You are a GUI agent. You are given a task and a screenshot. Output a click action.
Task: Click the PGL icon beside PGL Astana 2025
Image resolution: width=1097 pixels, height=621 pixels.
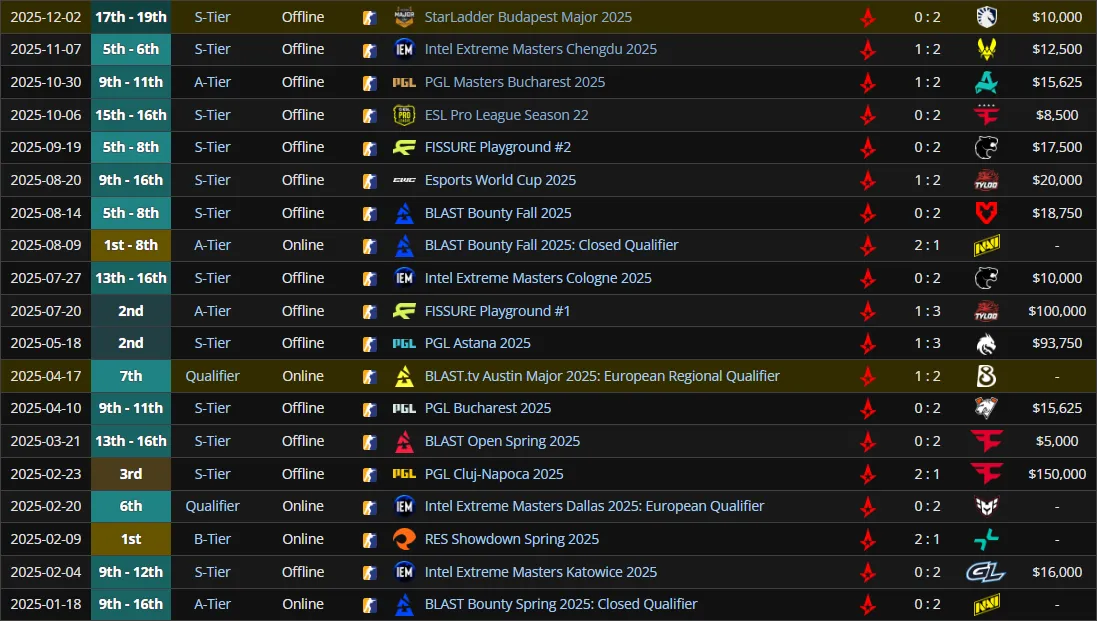(x=404, y=343)
